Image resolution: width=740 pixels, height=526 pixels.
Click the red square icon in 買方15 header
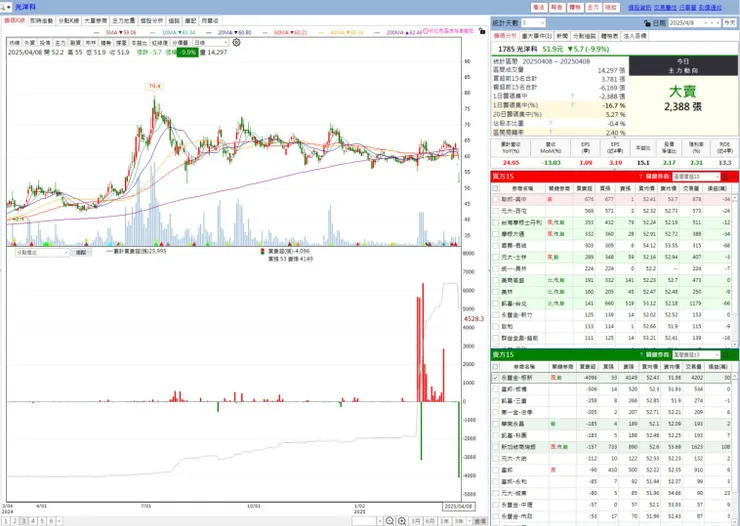point(725,176)
